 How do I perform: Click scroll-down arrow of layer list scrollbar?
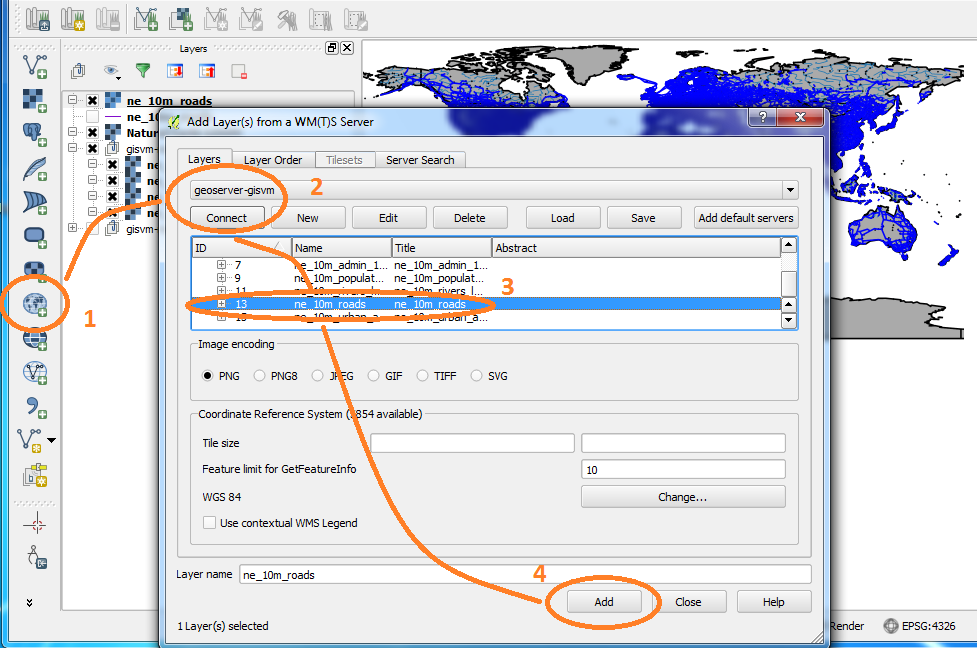(x=789, y=320)
